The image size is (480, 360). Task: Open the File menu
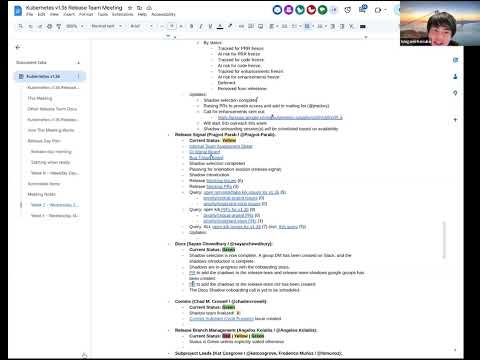30,14
